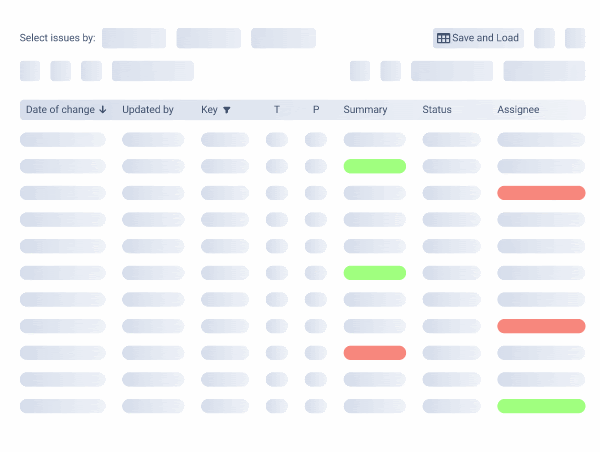Click the T column header
600x452 pixels.
tap(277, 110)
